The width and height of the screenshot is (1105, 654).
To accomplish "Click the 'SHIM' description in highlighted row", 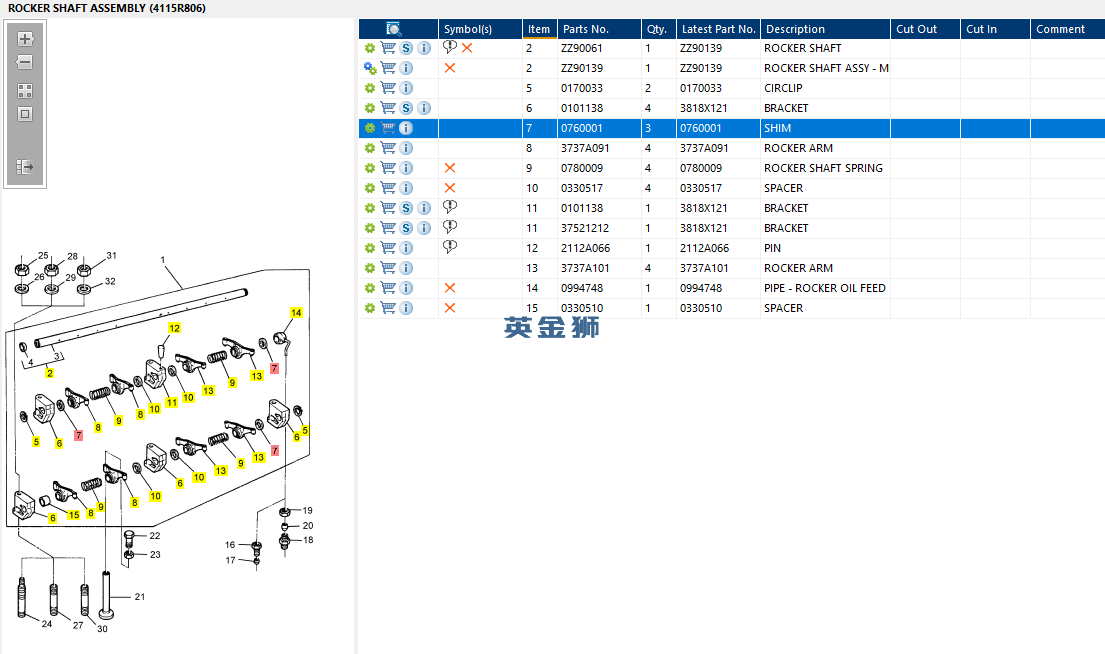I will click(777, 128).
